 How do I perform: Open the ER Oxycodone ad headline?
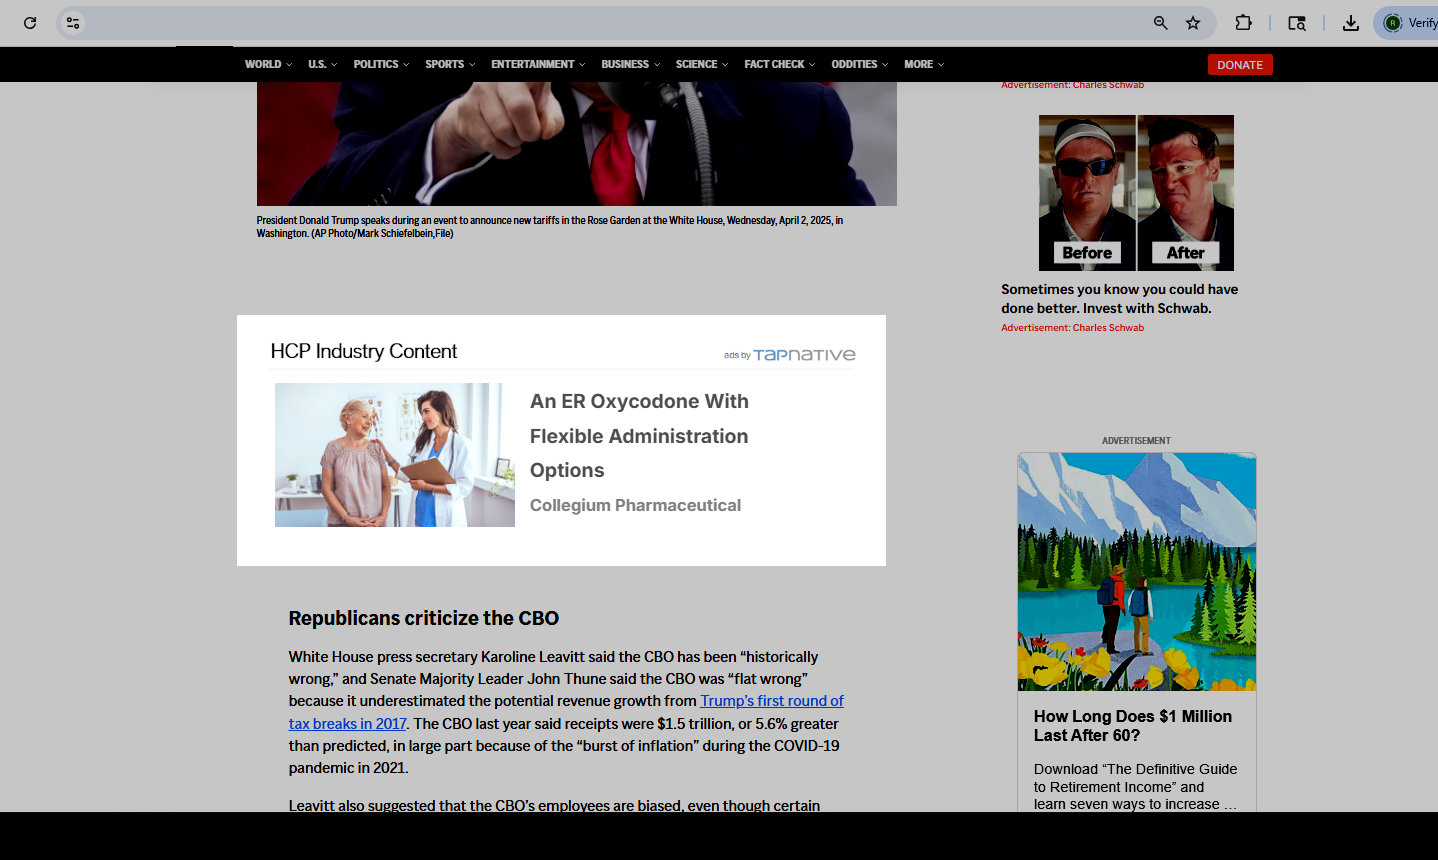pos(639,436)
